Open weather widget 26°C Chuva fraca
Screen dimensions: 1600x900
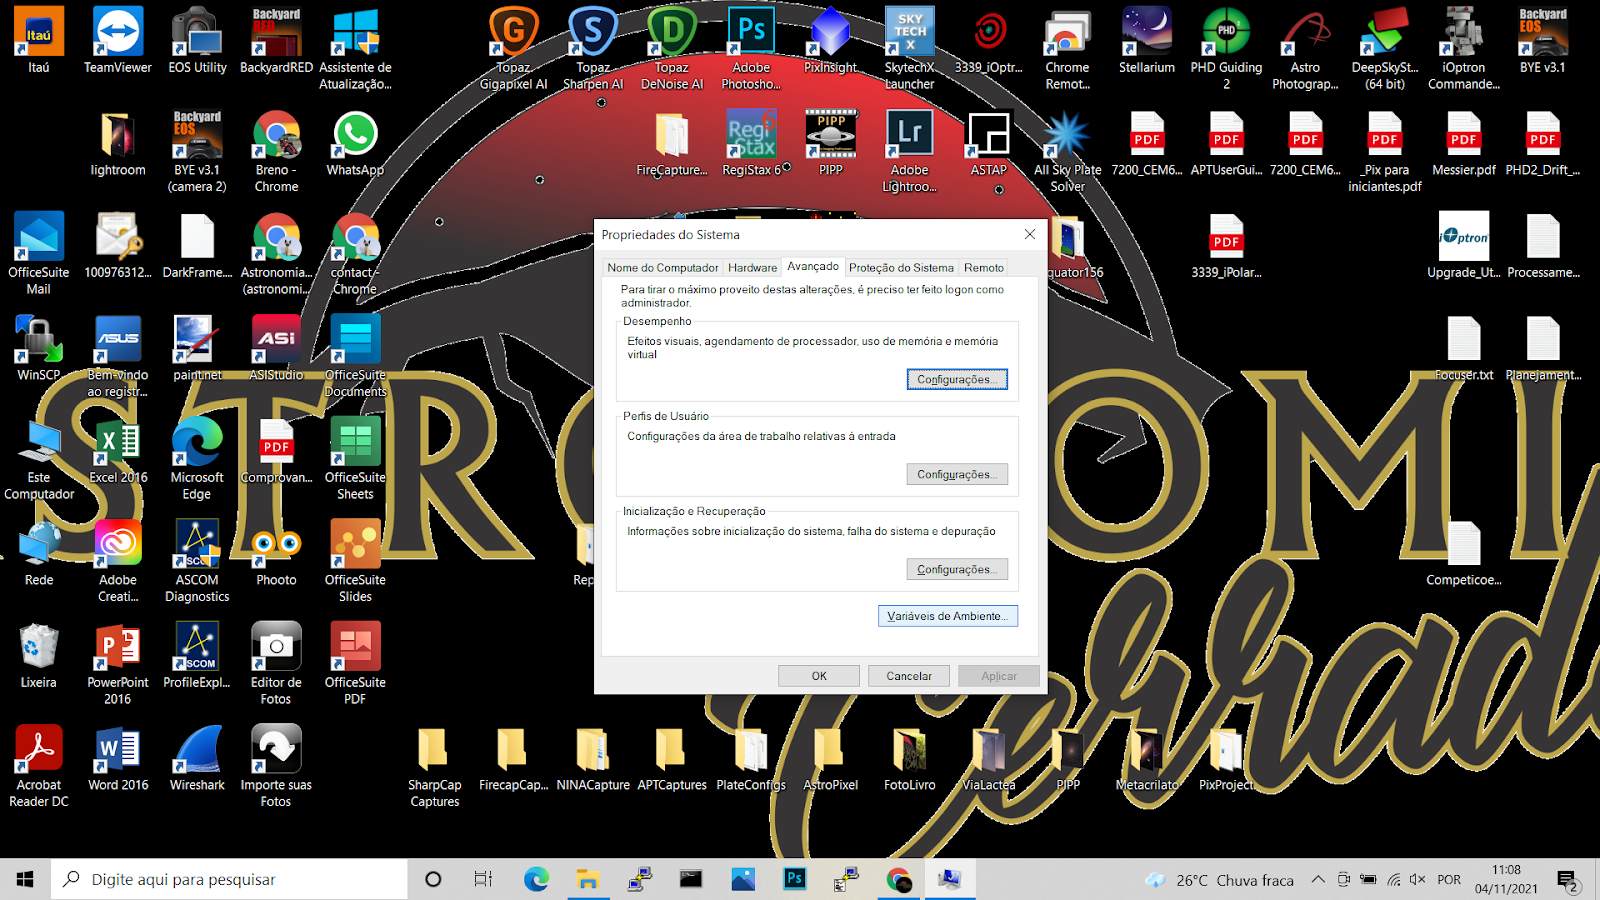click(1220, 880)
